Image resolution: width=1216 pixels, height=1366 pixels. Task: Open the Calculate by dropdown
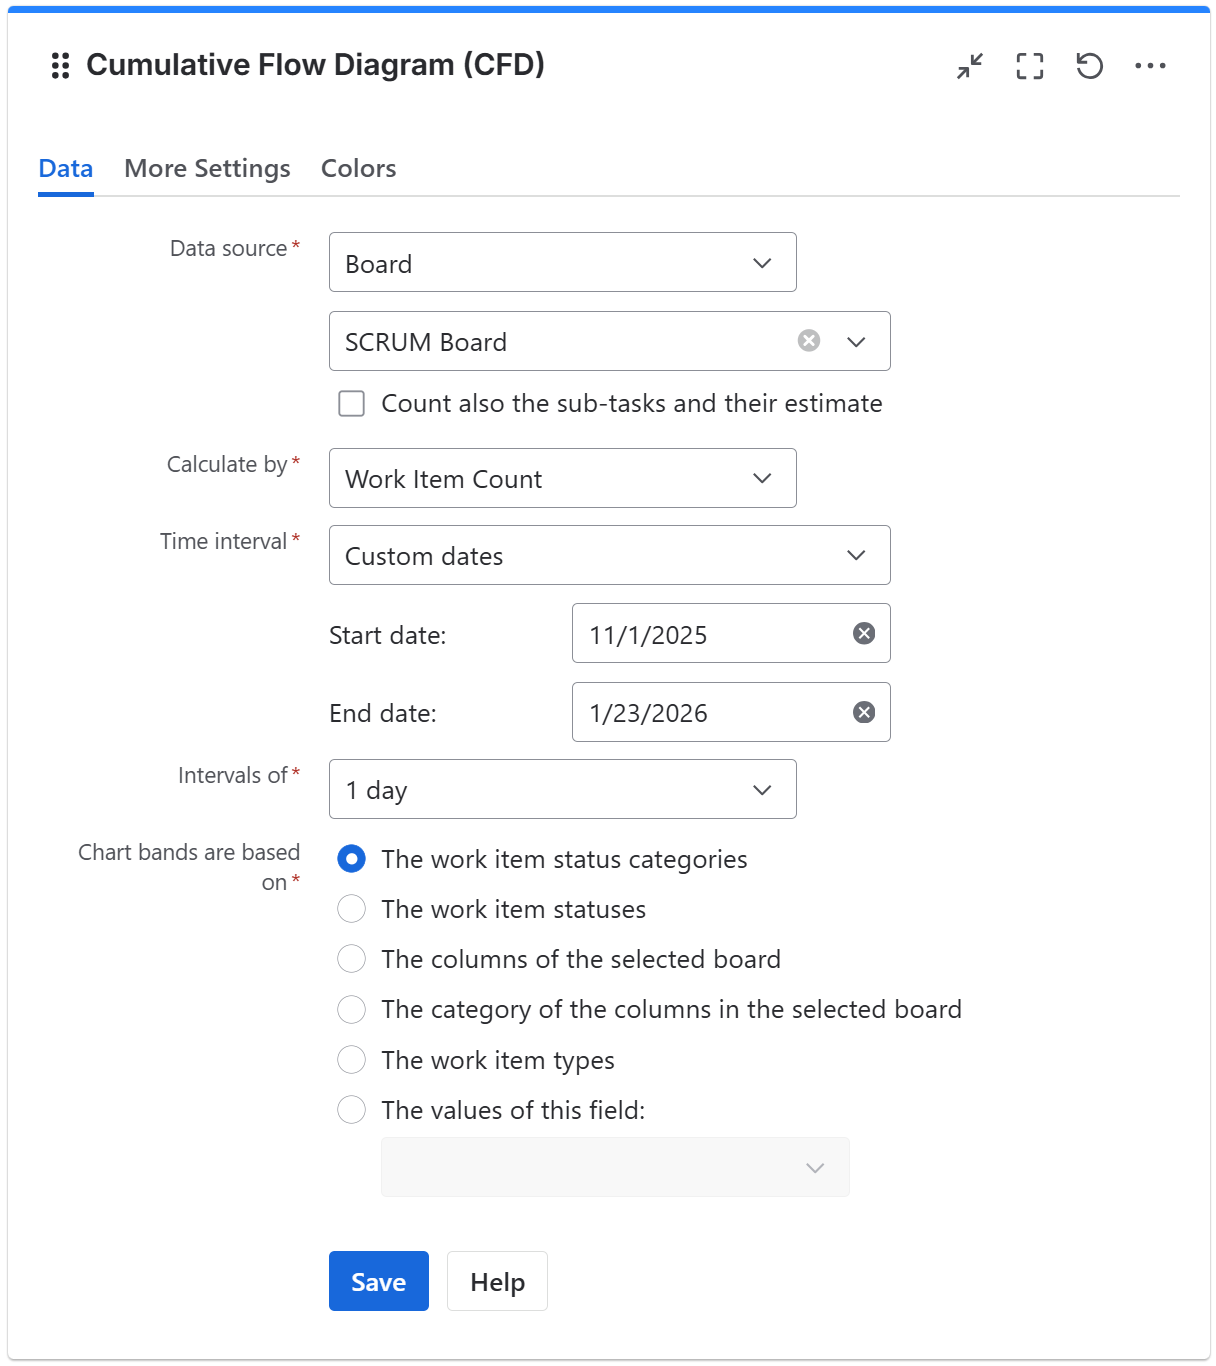coord(562,478)
